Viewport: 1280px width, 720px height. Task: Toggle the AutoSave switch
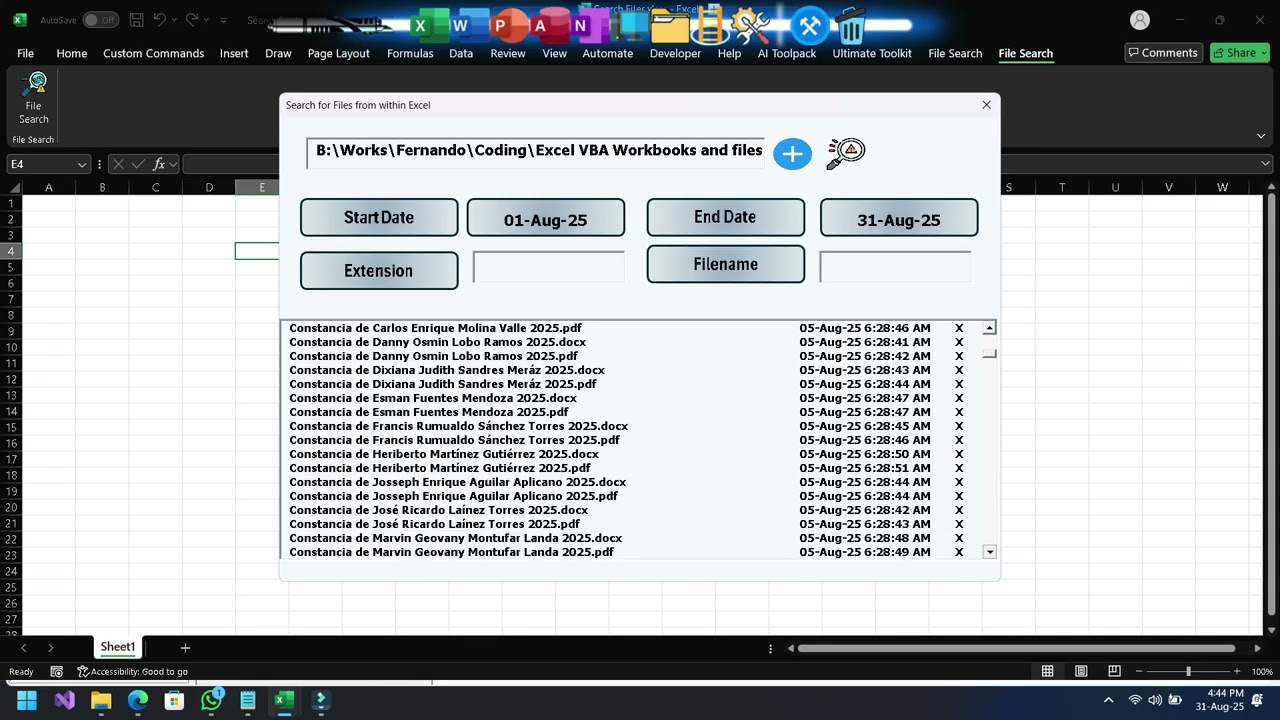click(100, 20)
